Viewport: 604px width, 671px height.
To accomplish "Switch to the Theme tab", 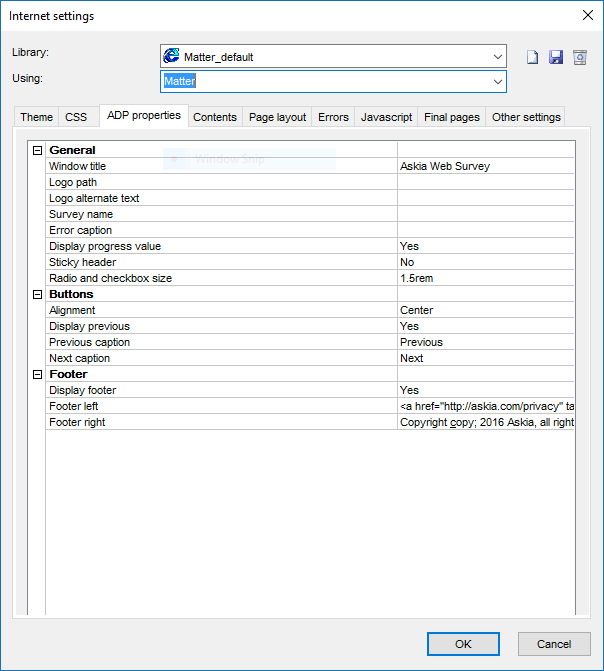I will click(x=36, y=117).
